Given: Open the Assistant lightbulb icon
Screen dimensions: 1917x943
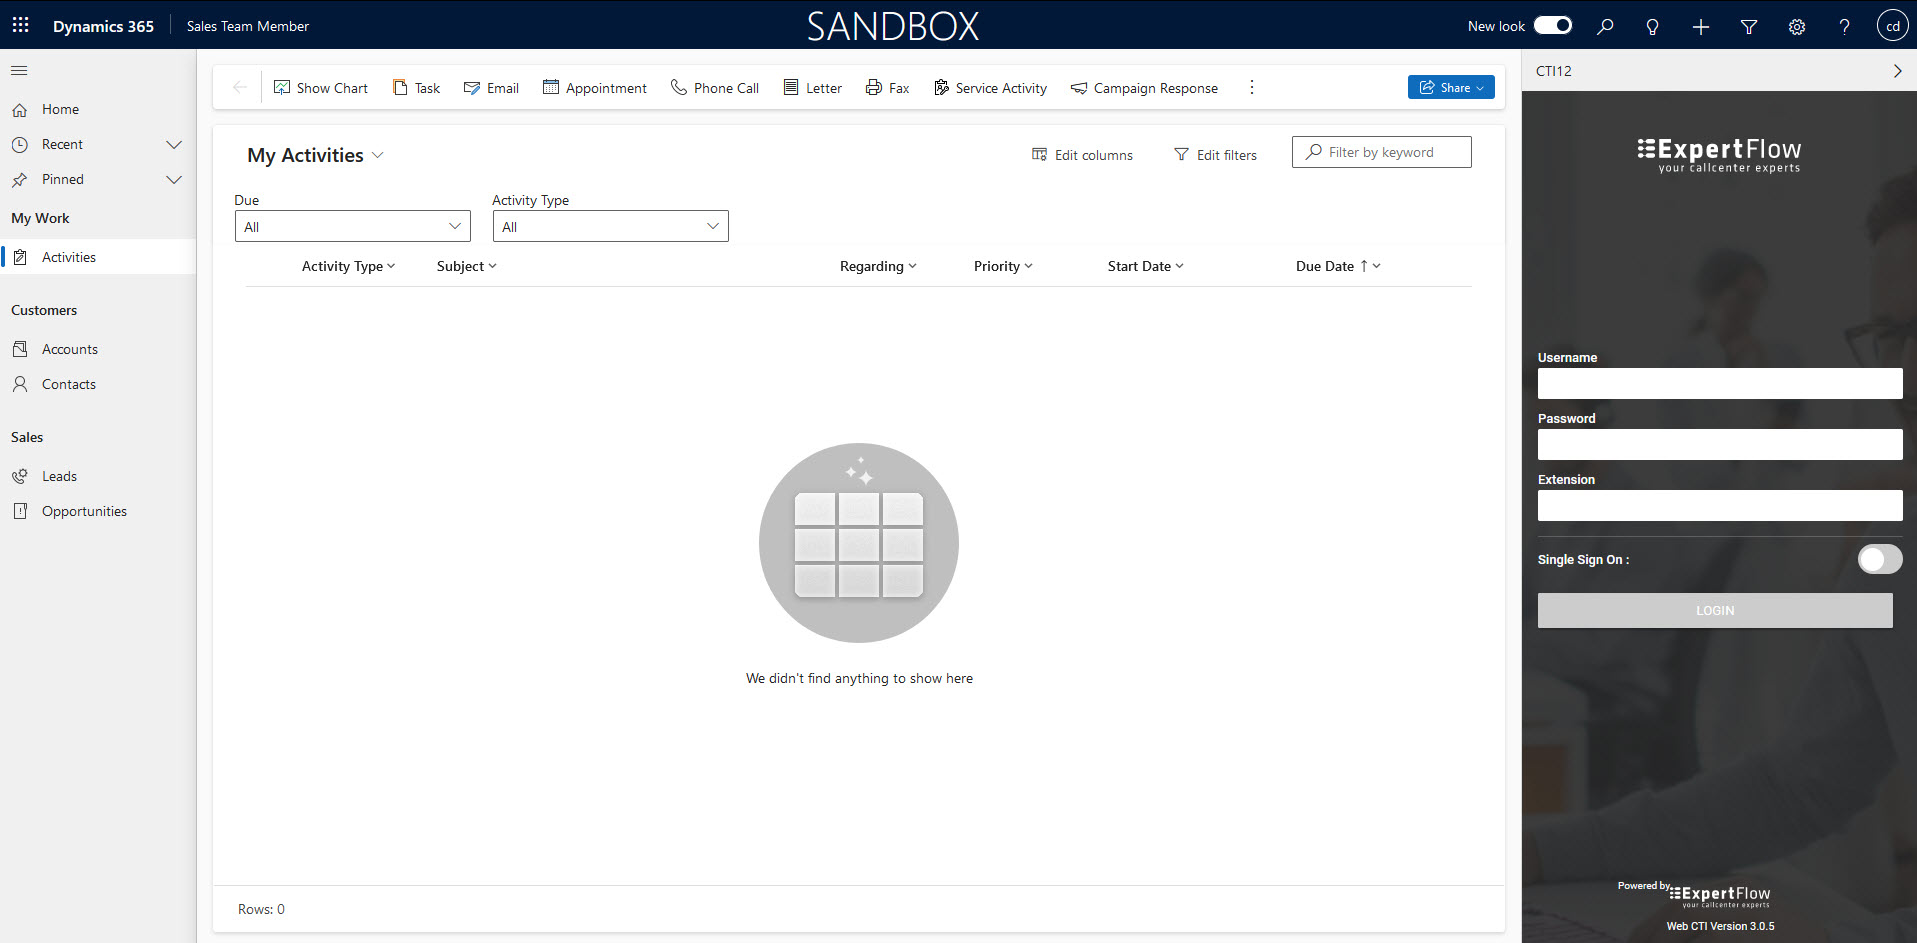Looking at the screenshot, I should click(1652, 27).
